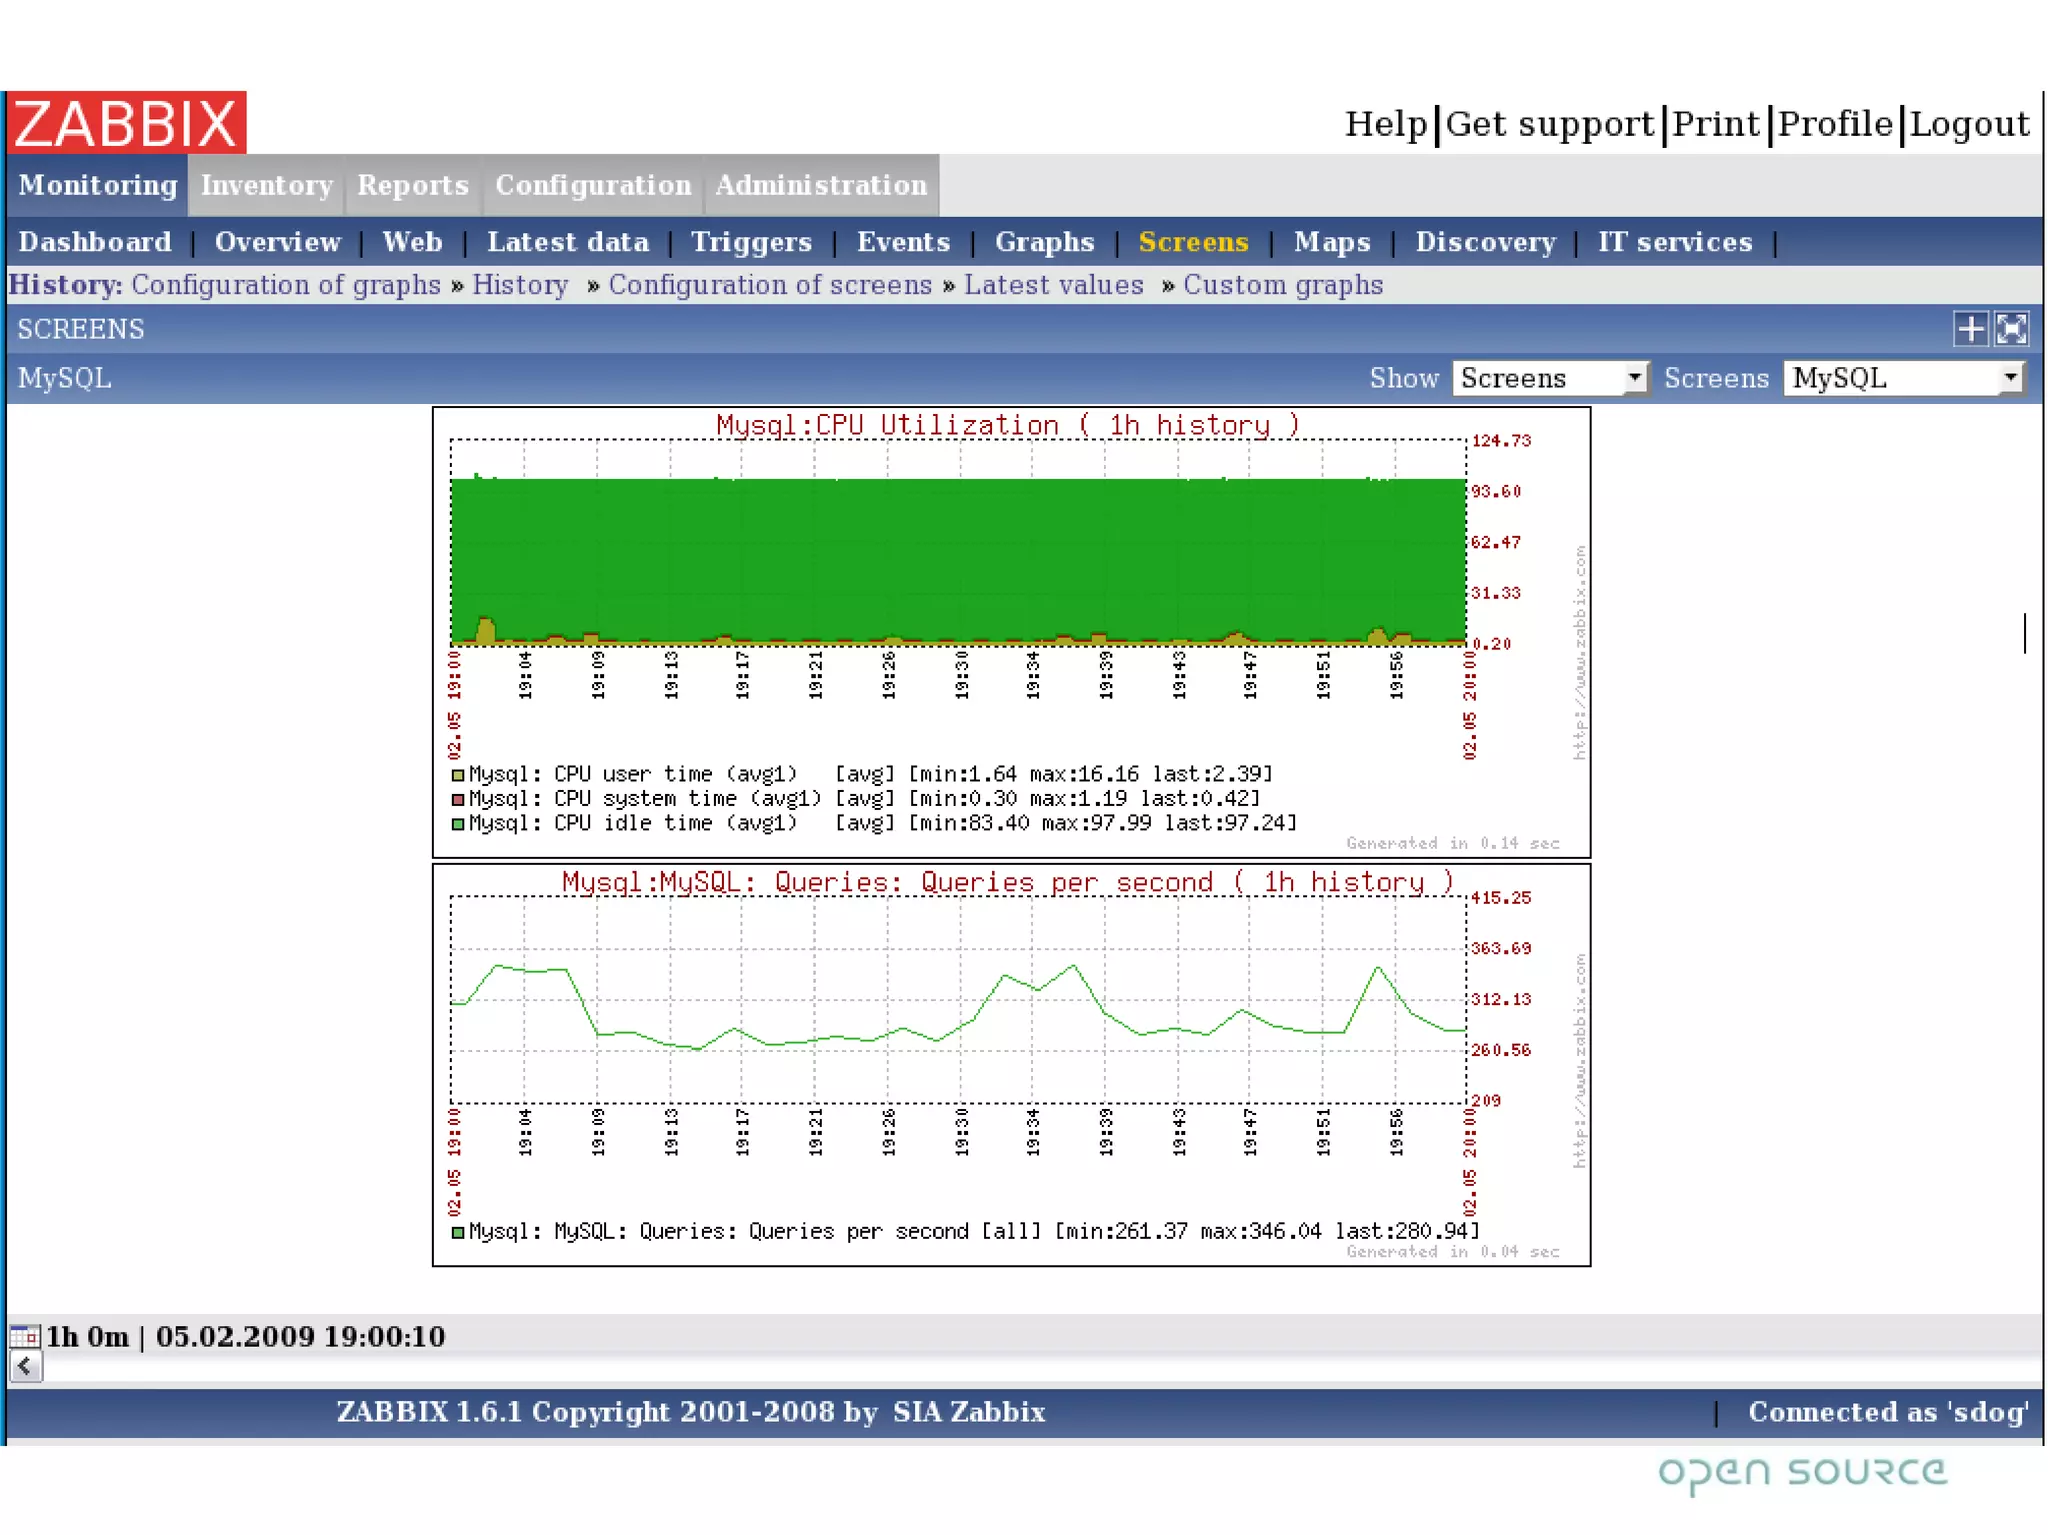Click the ZABBIX logo
The height and width of the screenshot is (1535, 2048).
point(127,123)
